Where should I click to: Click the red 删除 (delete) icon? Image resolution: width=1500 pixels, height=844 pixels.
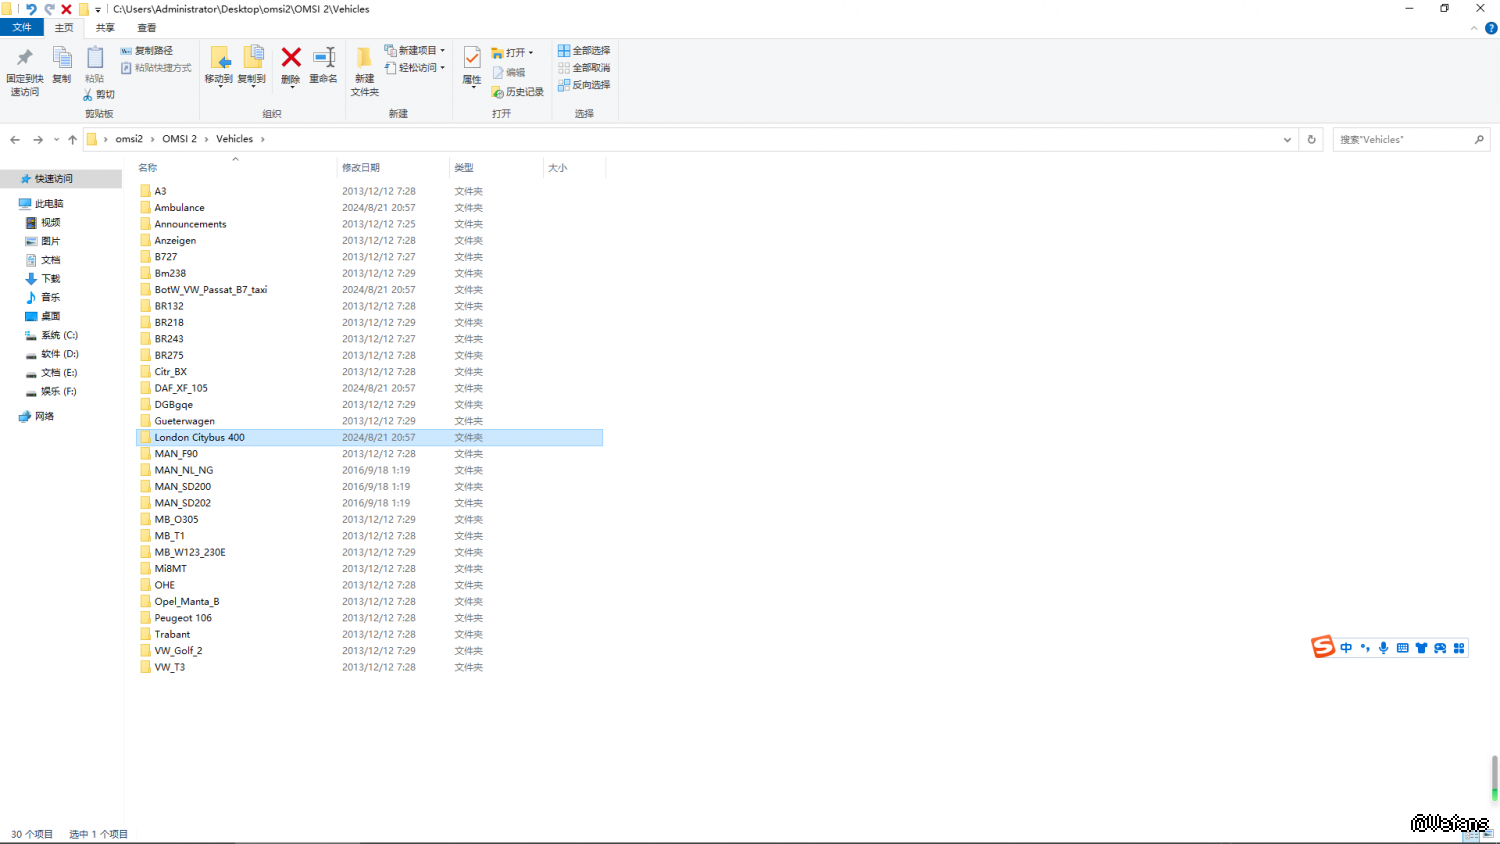[x=291, y=59]
